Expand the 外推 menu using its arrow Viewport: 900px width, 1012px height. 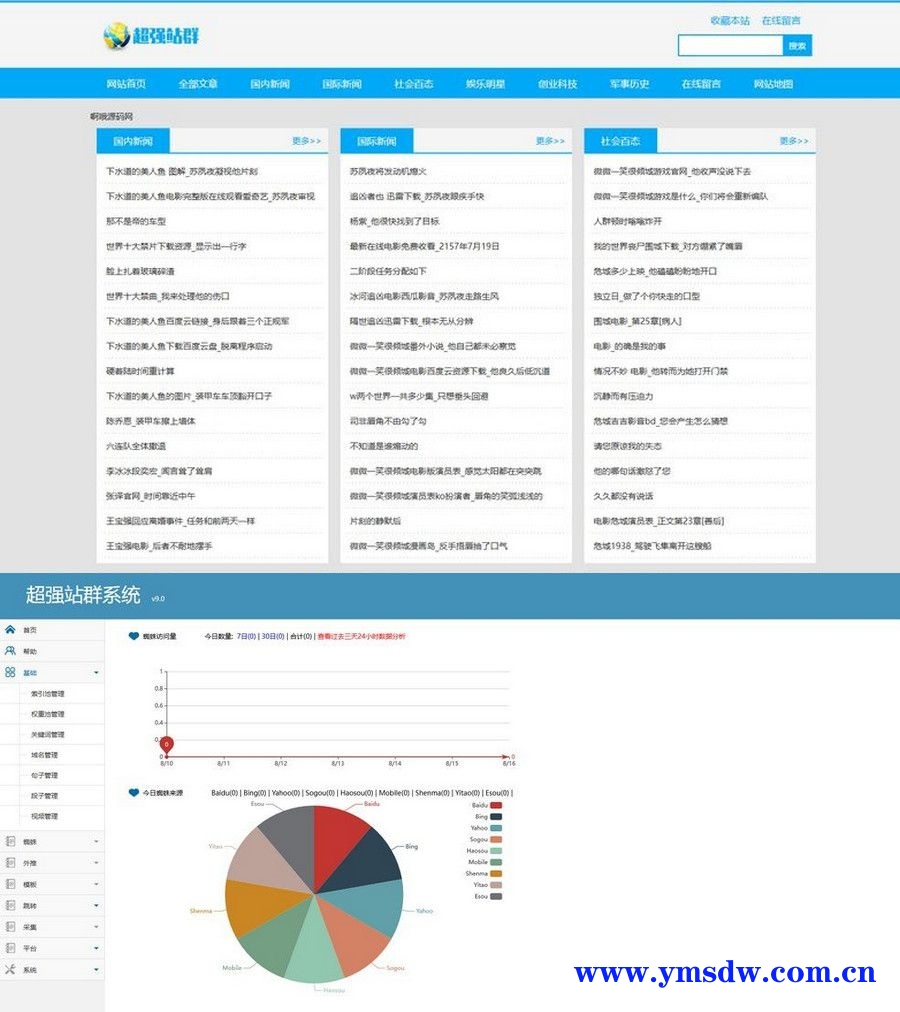[x=96, y=863]
